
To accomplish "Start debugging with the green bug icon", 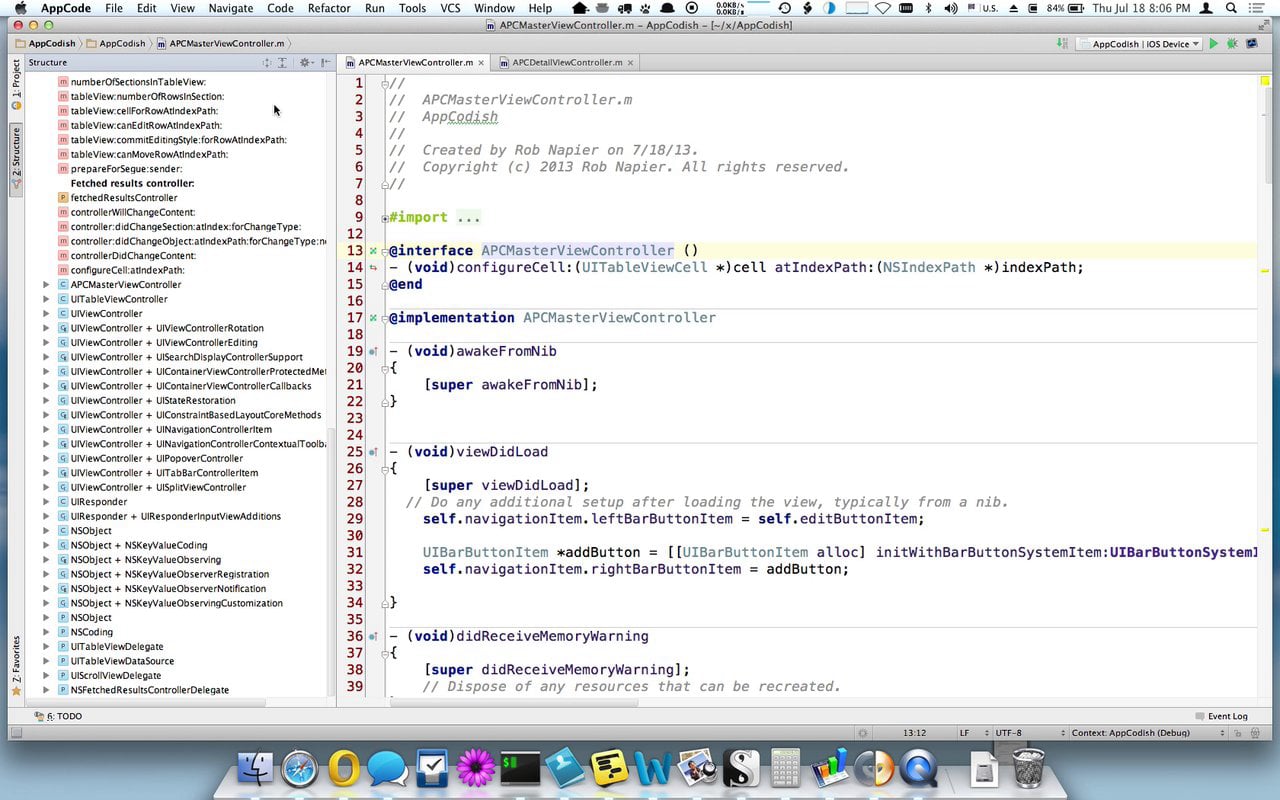I will click(1231, 44).
